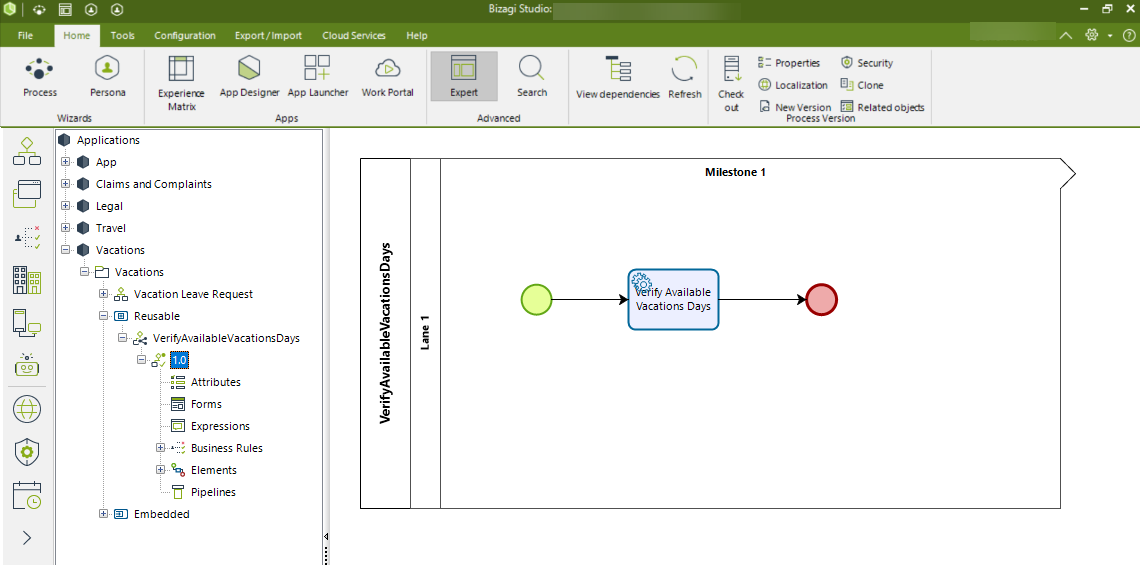Open the Organization buildings sidebar module
The width and height of the screenshot is (1140, 565).
pos(27,280)
